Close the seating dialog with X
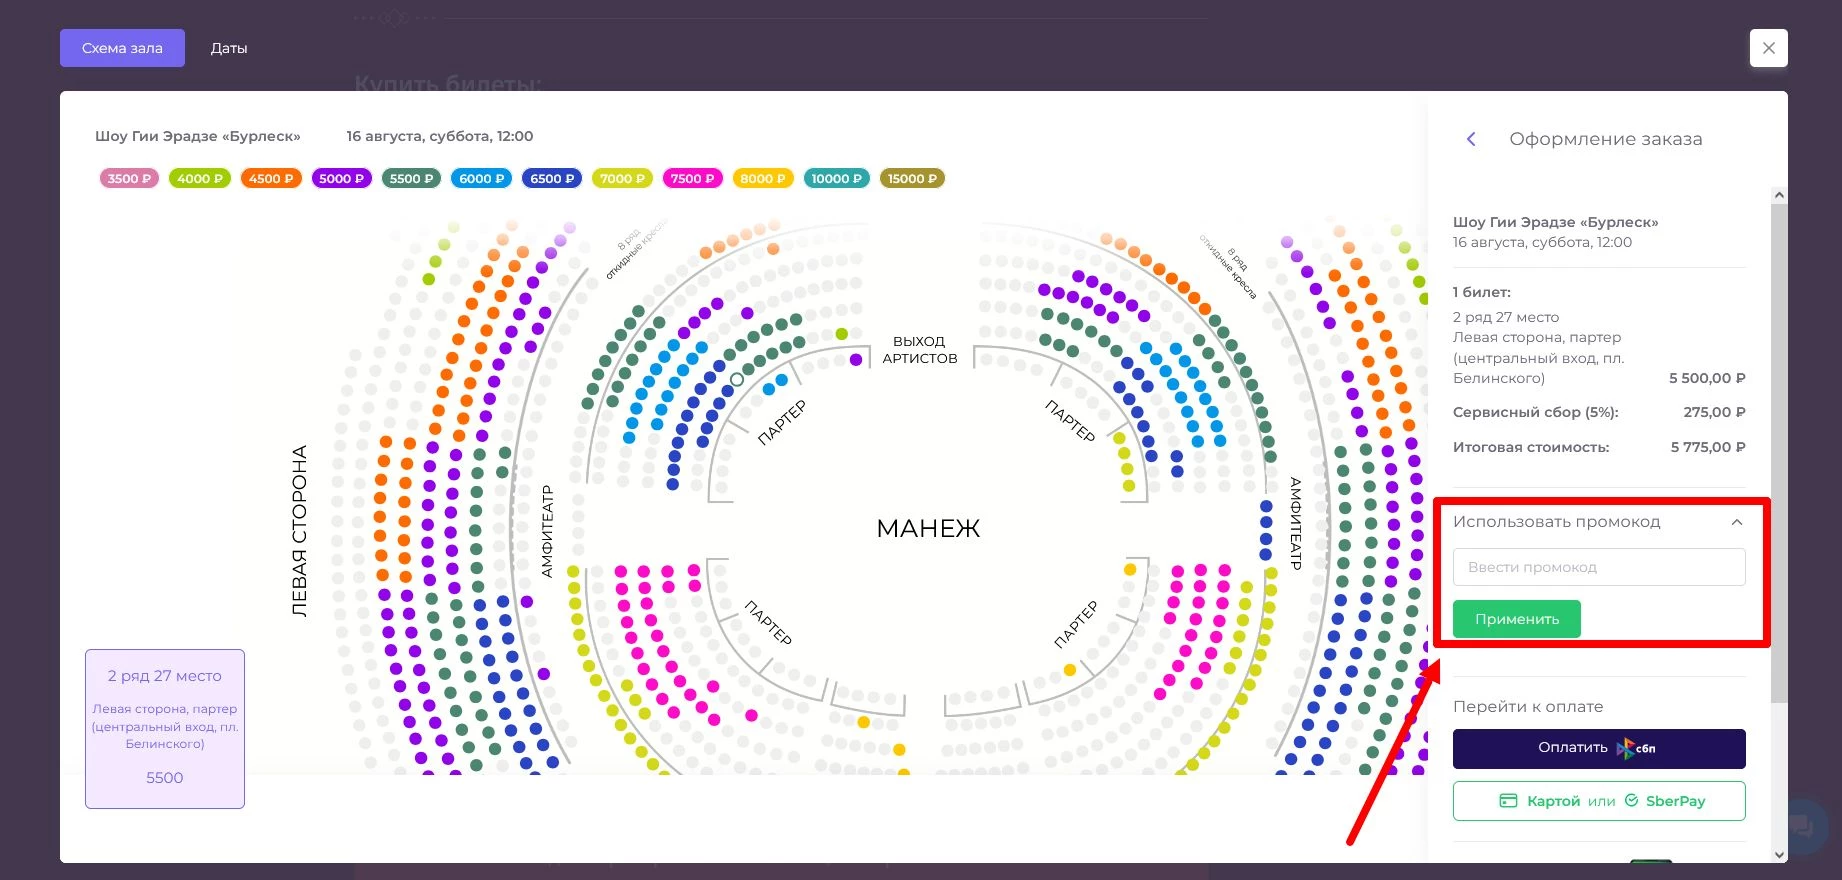This screenshot has width=1842, height=880. click(1768, 48)
